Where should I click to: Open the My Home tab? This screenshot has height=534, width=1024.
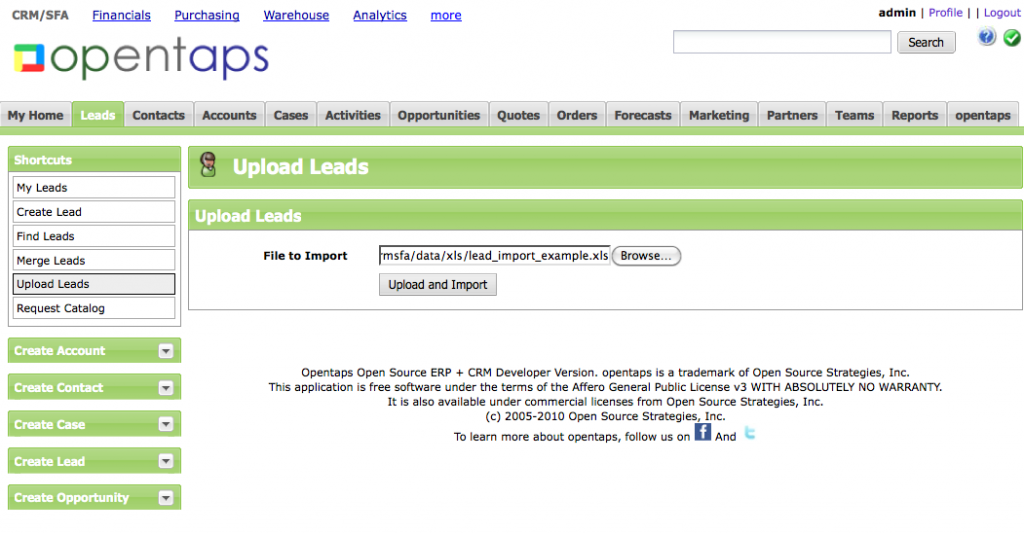pyautogui.click(x=35, y=115)
